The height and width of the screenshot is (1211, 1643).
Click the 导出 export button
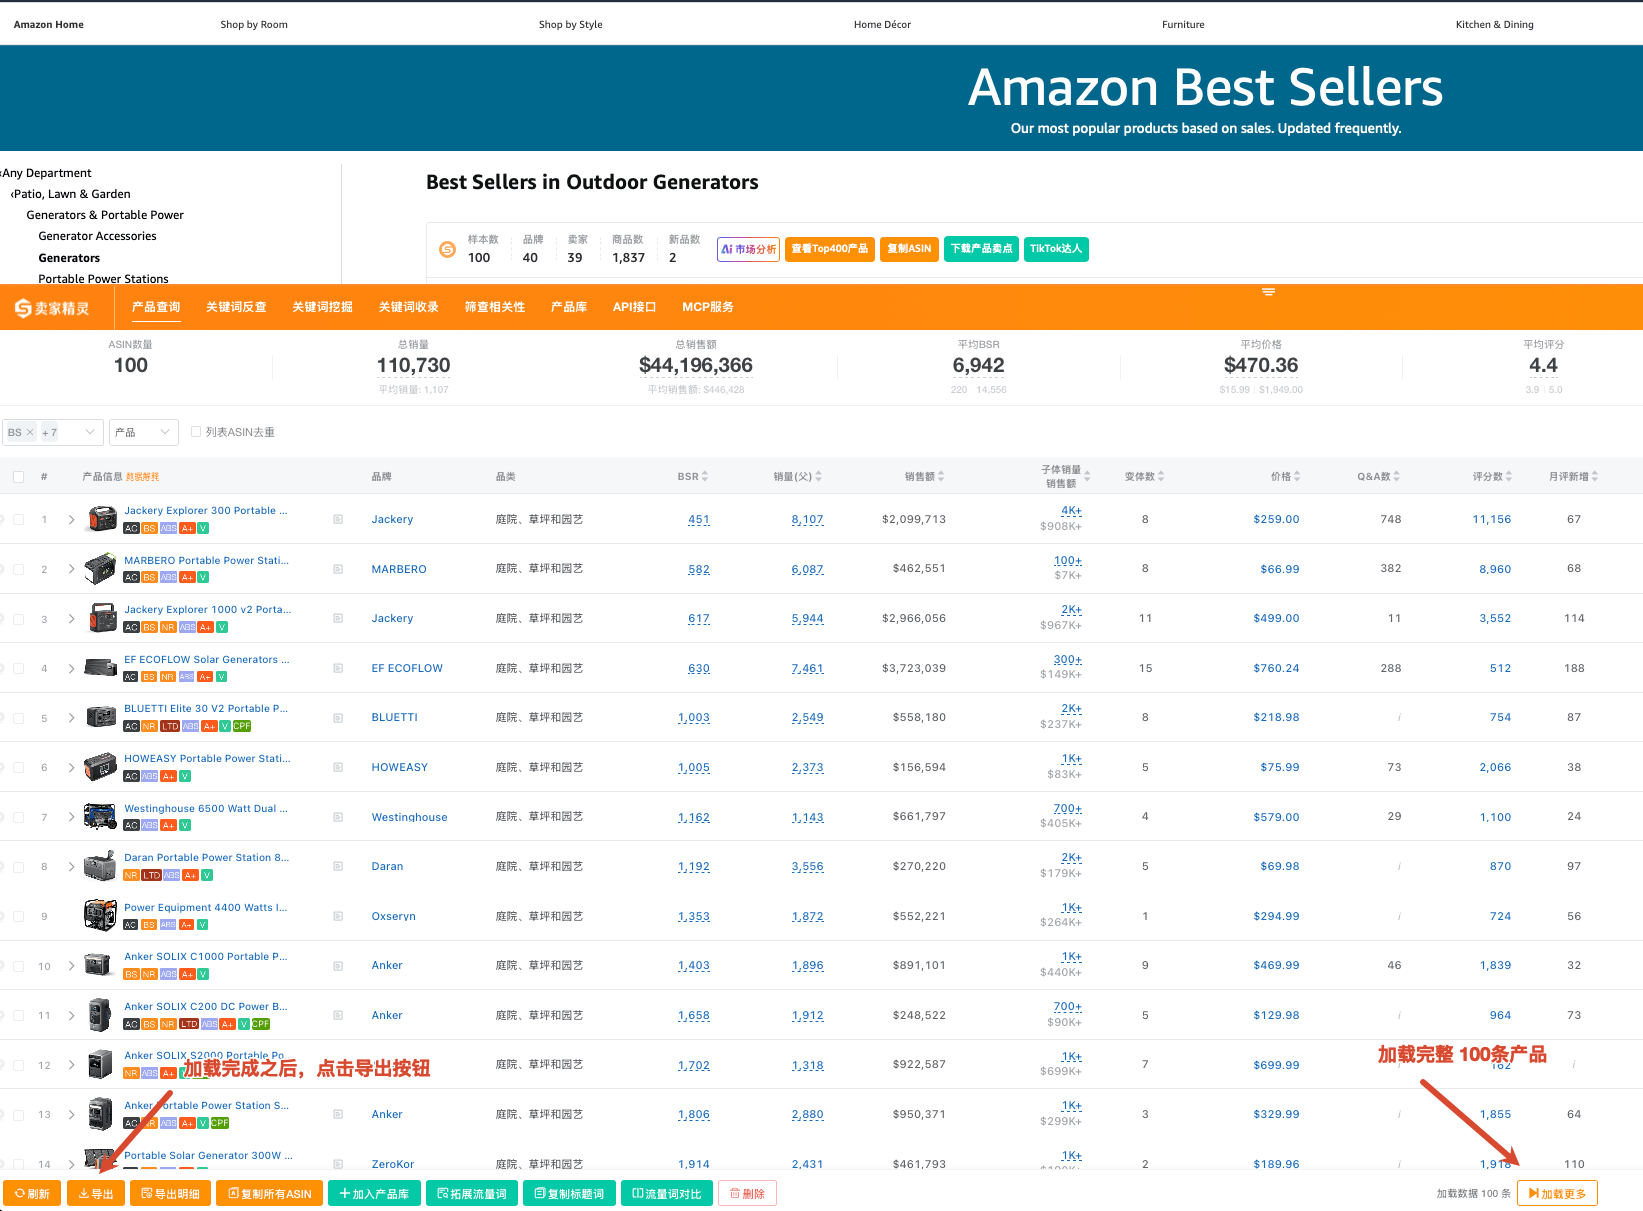pyautogui.click(x=96, y=1194)
